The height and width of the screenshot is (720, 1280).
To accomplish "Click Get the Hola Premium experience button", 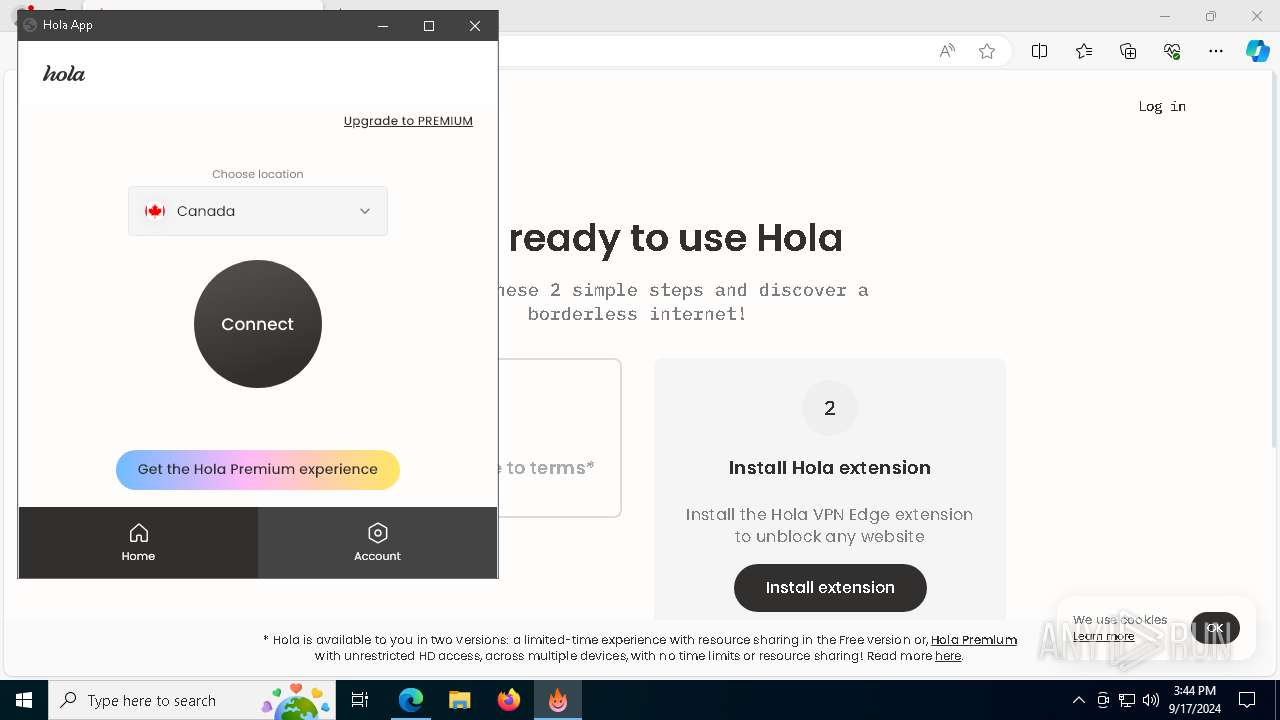I will coord(258,470).
